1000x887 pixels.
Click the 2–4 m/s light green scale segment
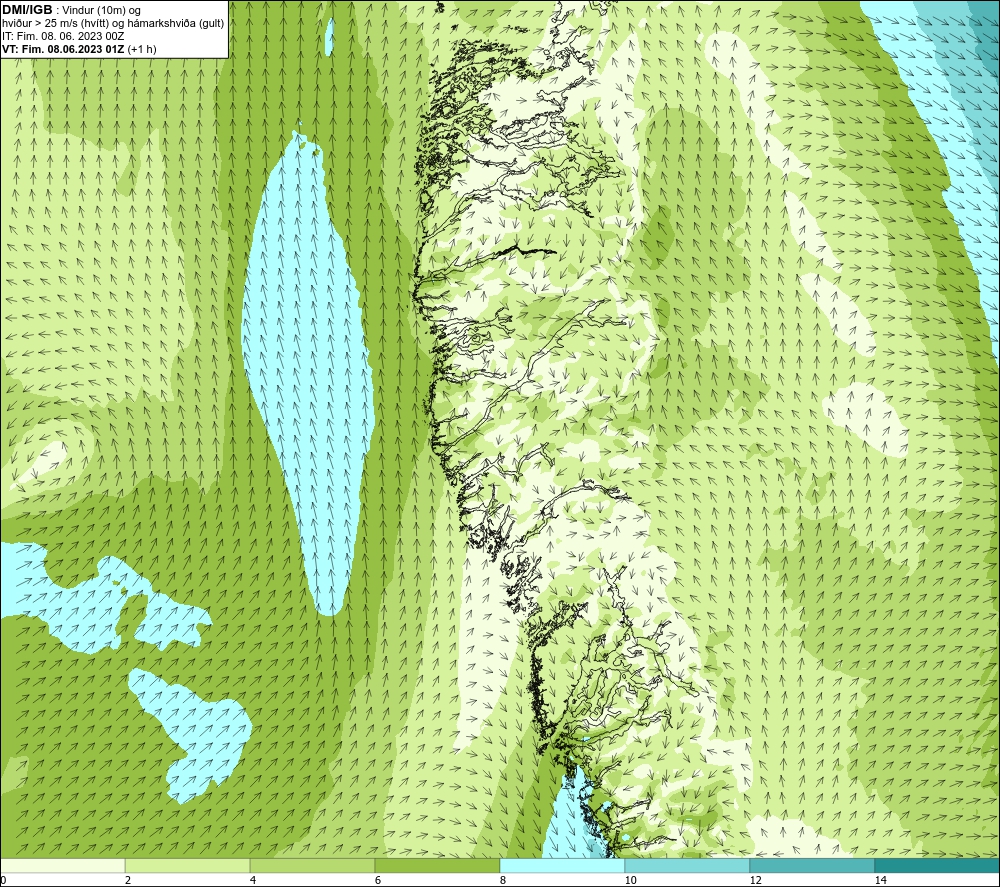188,865
